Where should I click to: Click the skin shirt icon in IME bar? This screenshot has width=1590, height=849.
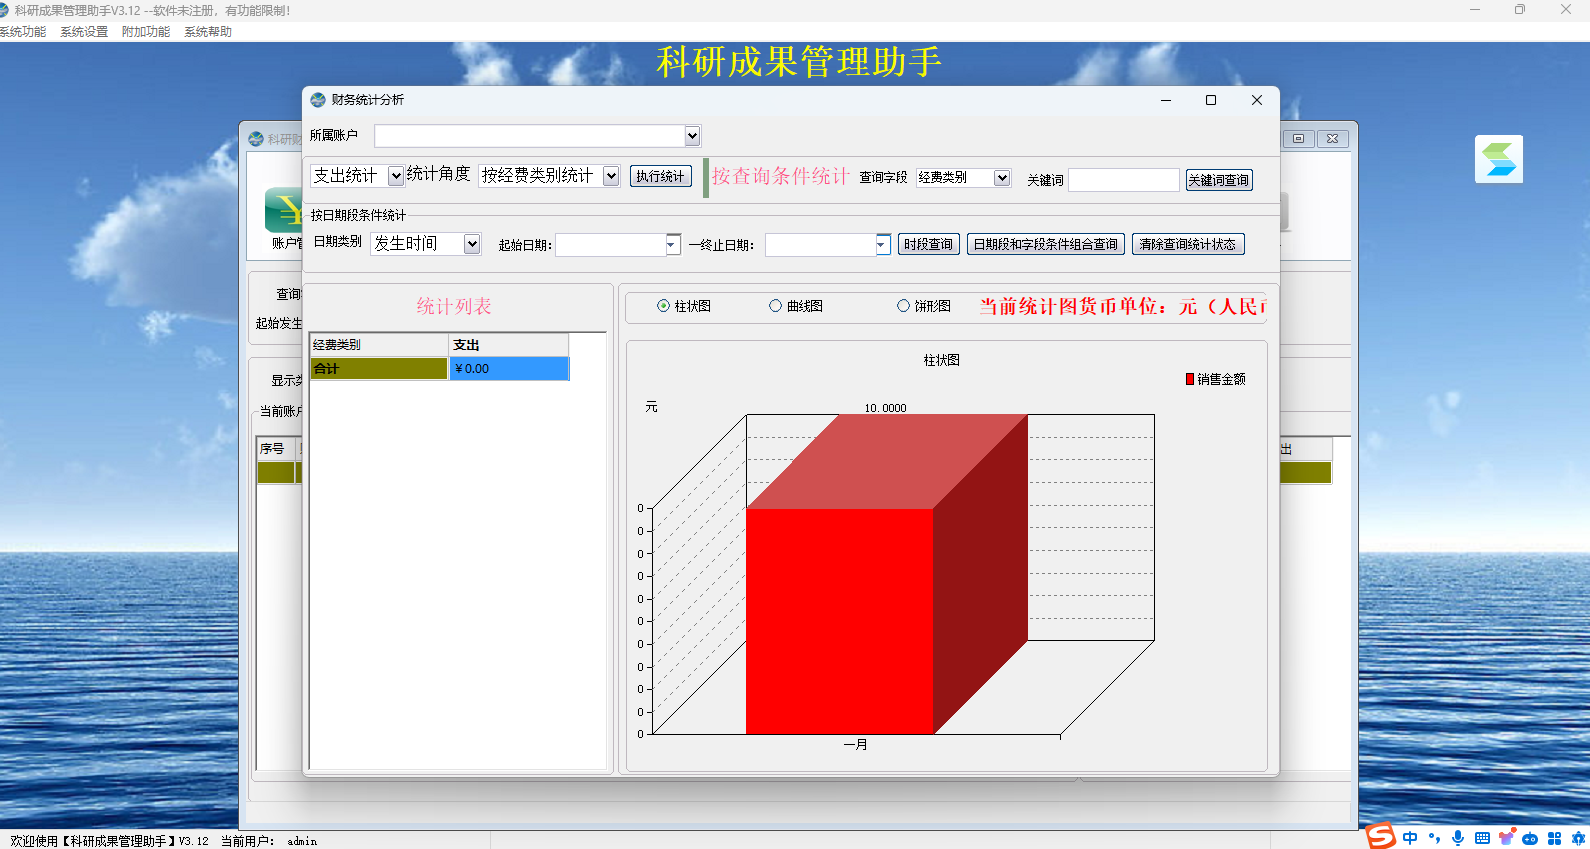point(1506,838)
